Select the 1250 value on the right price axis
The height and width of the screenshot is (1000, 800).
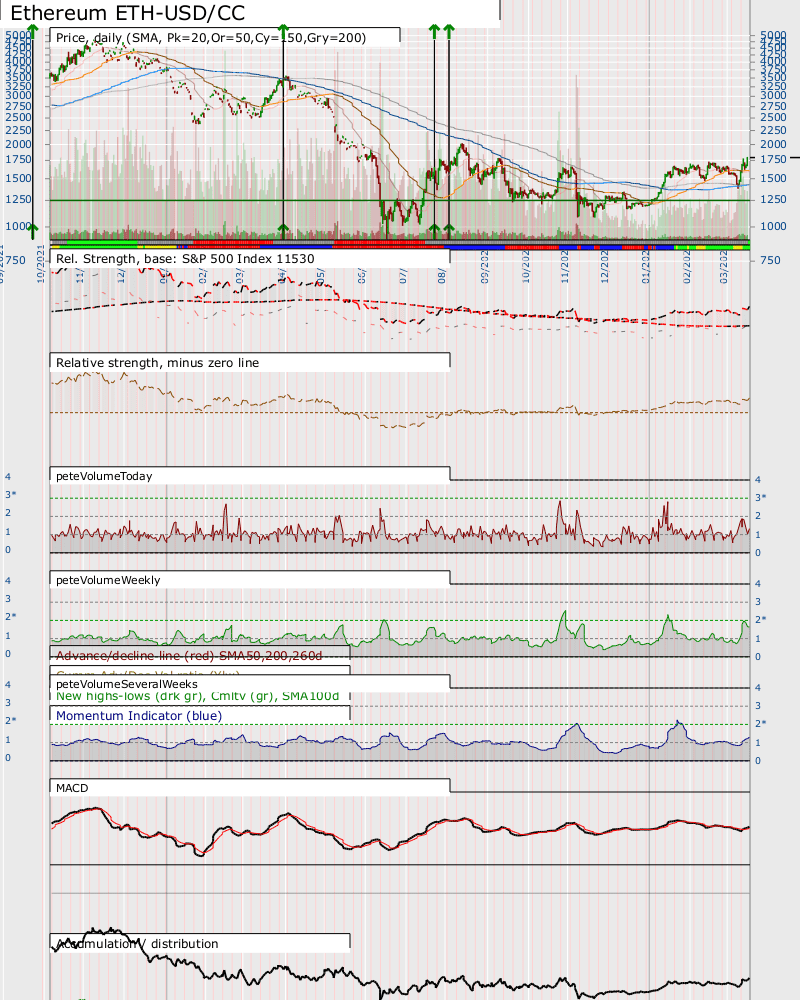click(x=773, y=200)
